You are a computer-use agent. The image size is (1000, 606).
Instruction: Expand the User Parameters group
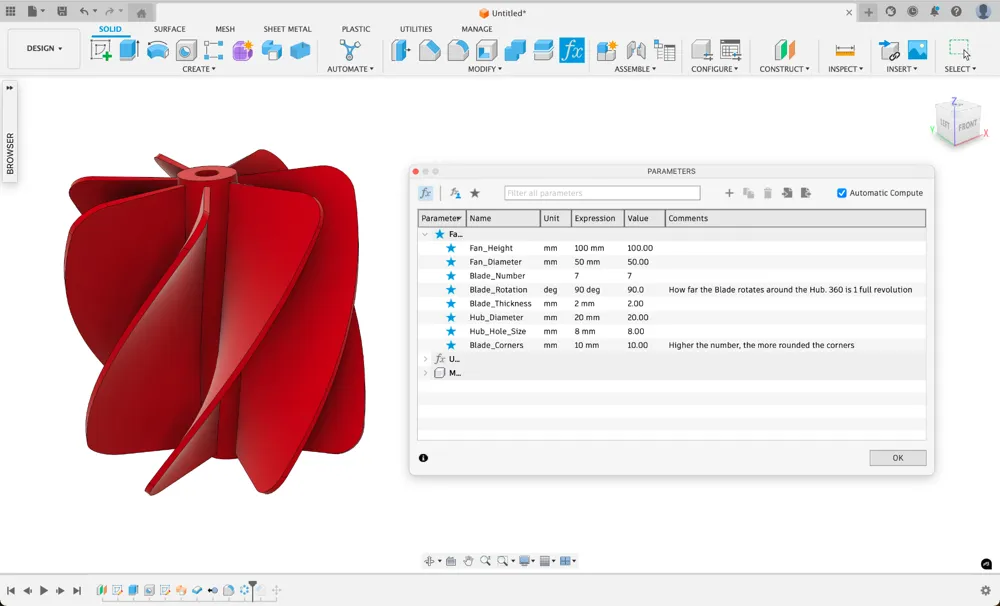(426, 358)
